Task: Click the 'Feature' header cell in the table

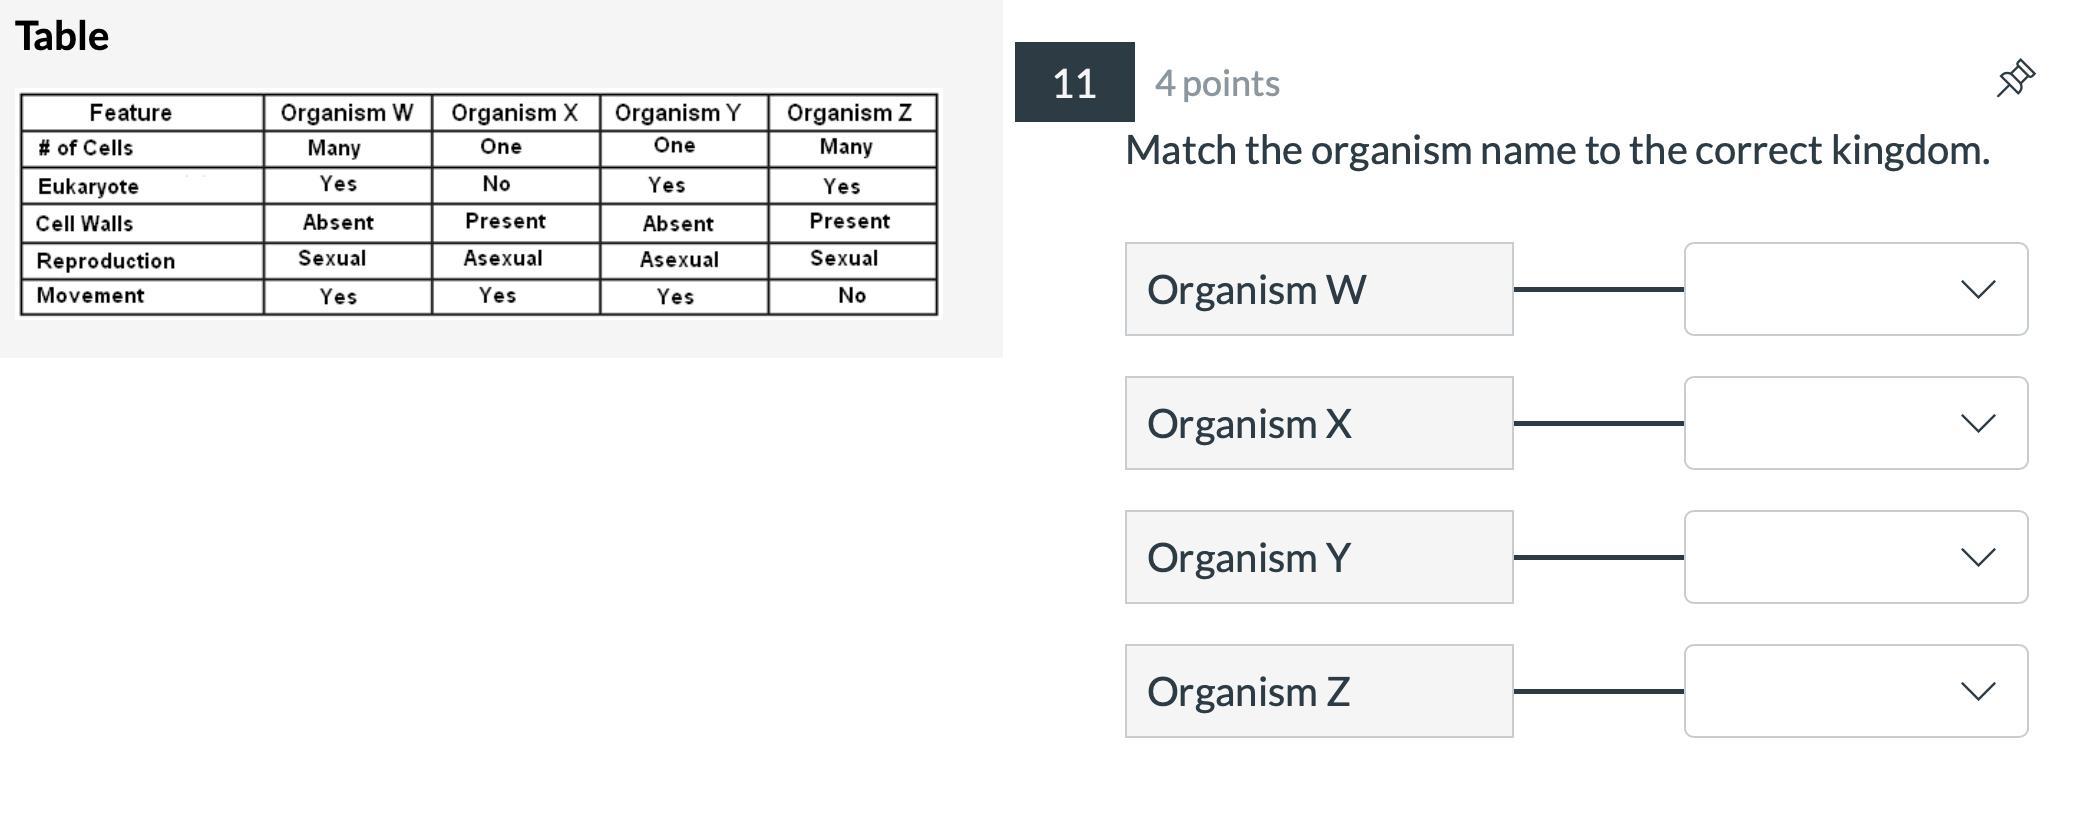Action: click(131, 112)
